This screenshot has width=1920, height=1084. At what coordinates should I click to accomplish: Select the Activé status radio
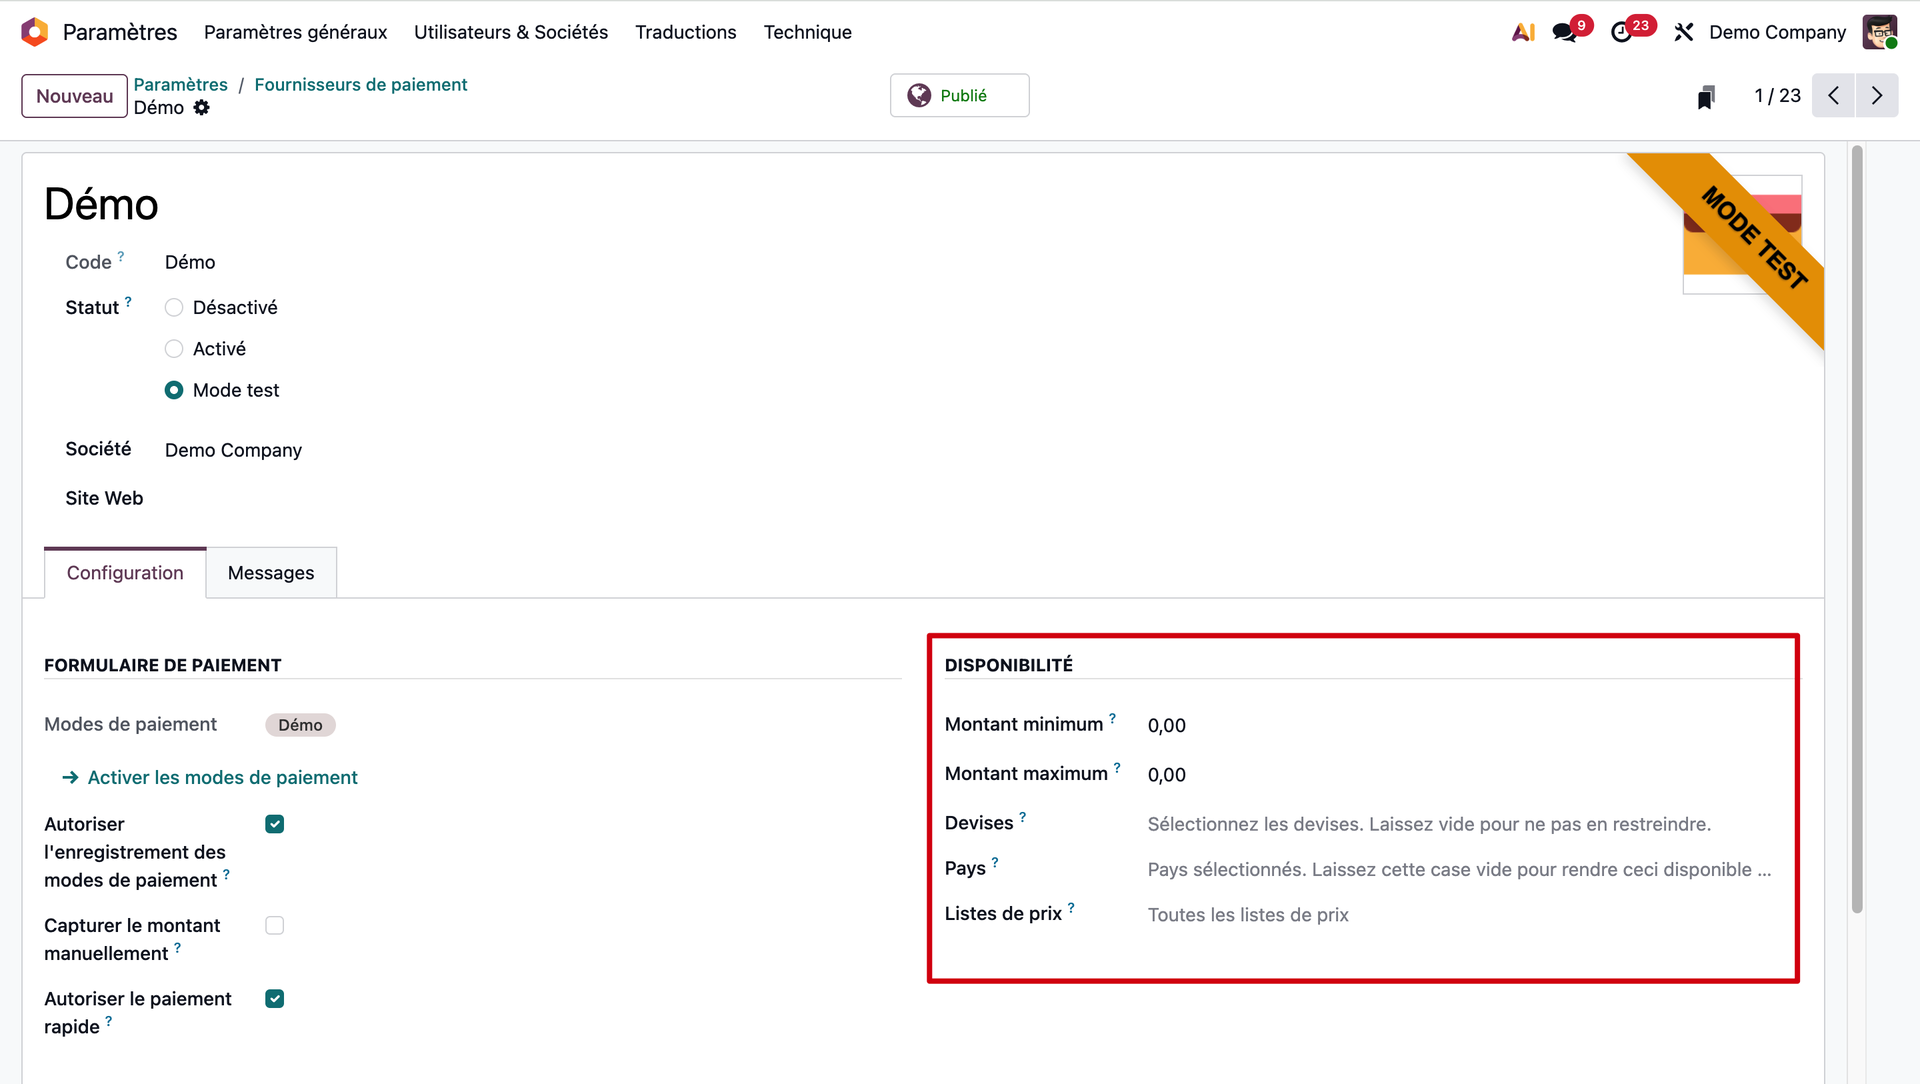[x=174, y=348]
